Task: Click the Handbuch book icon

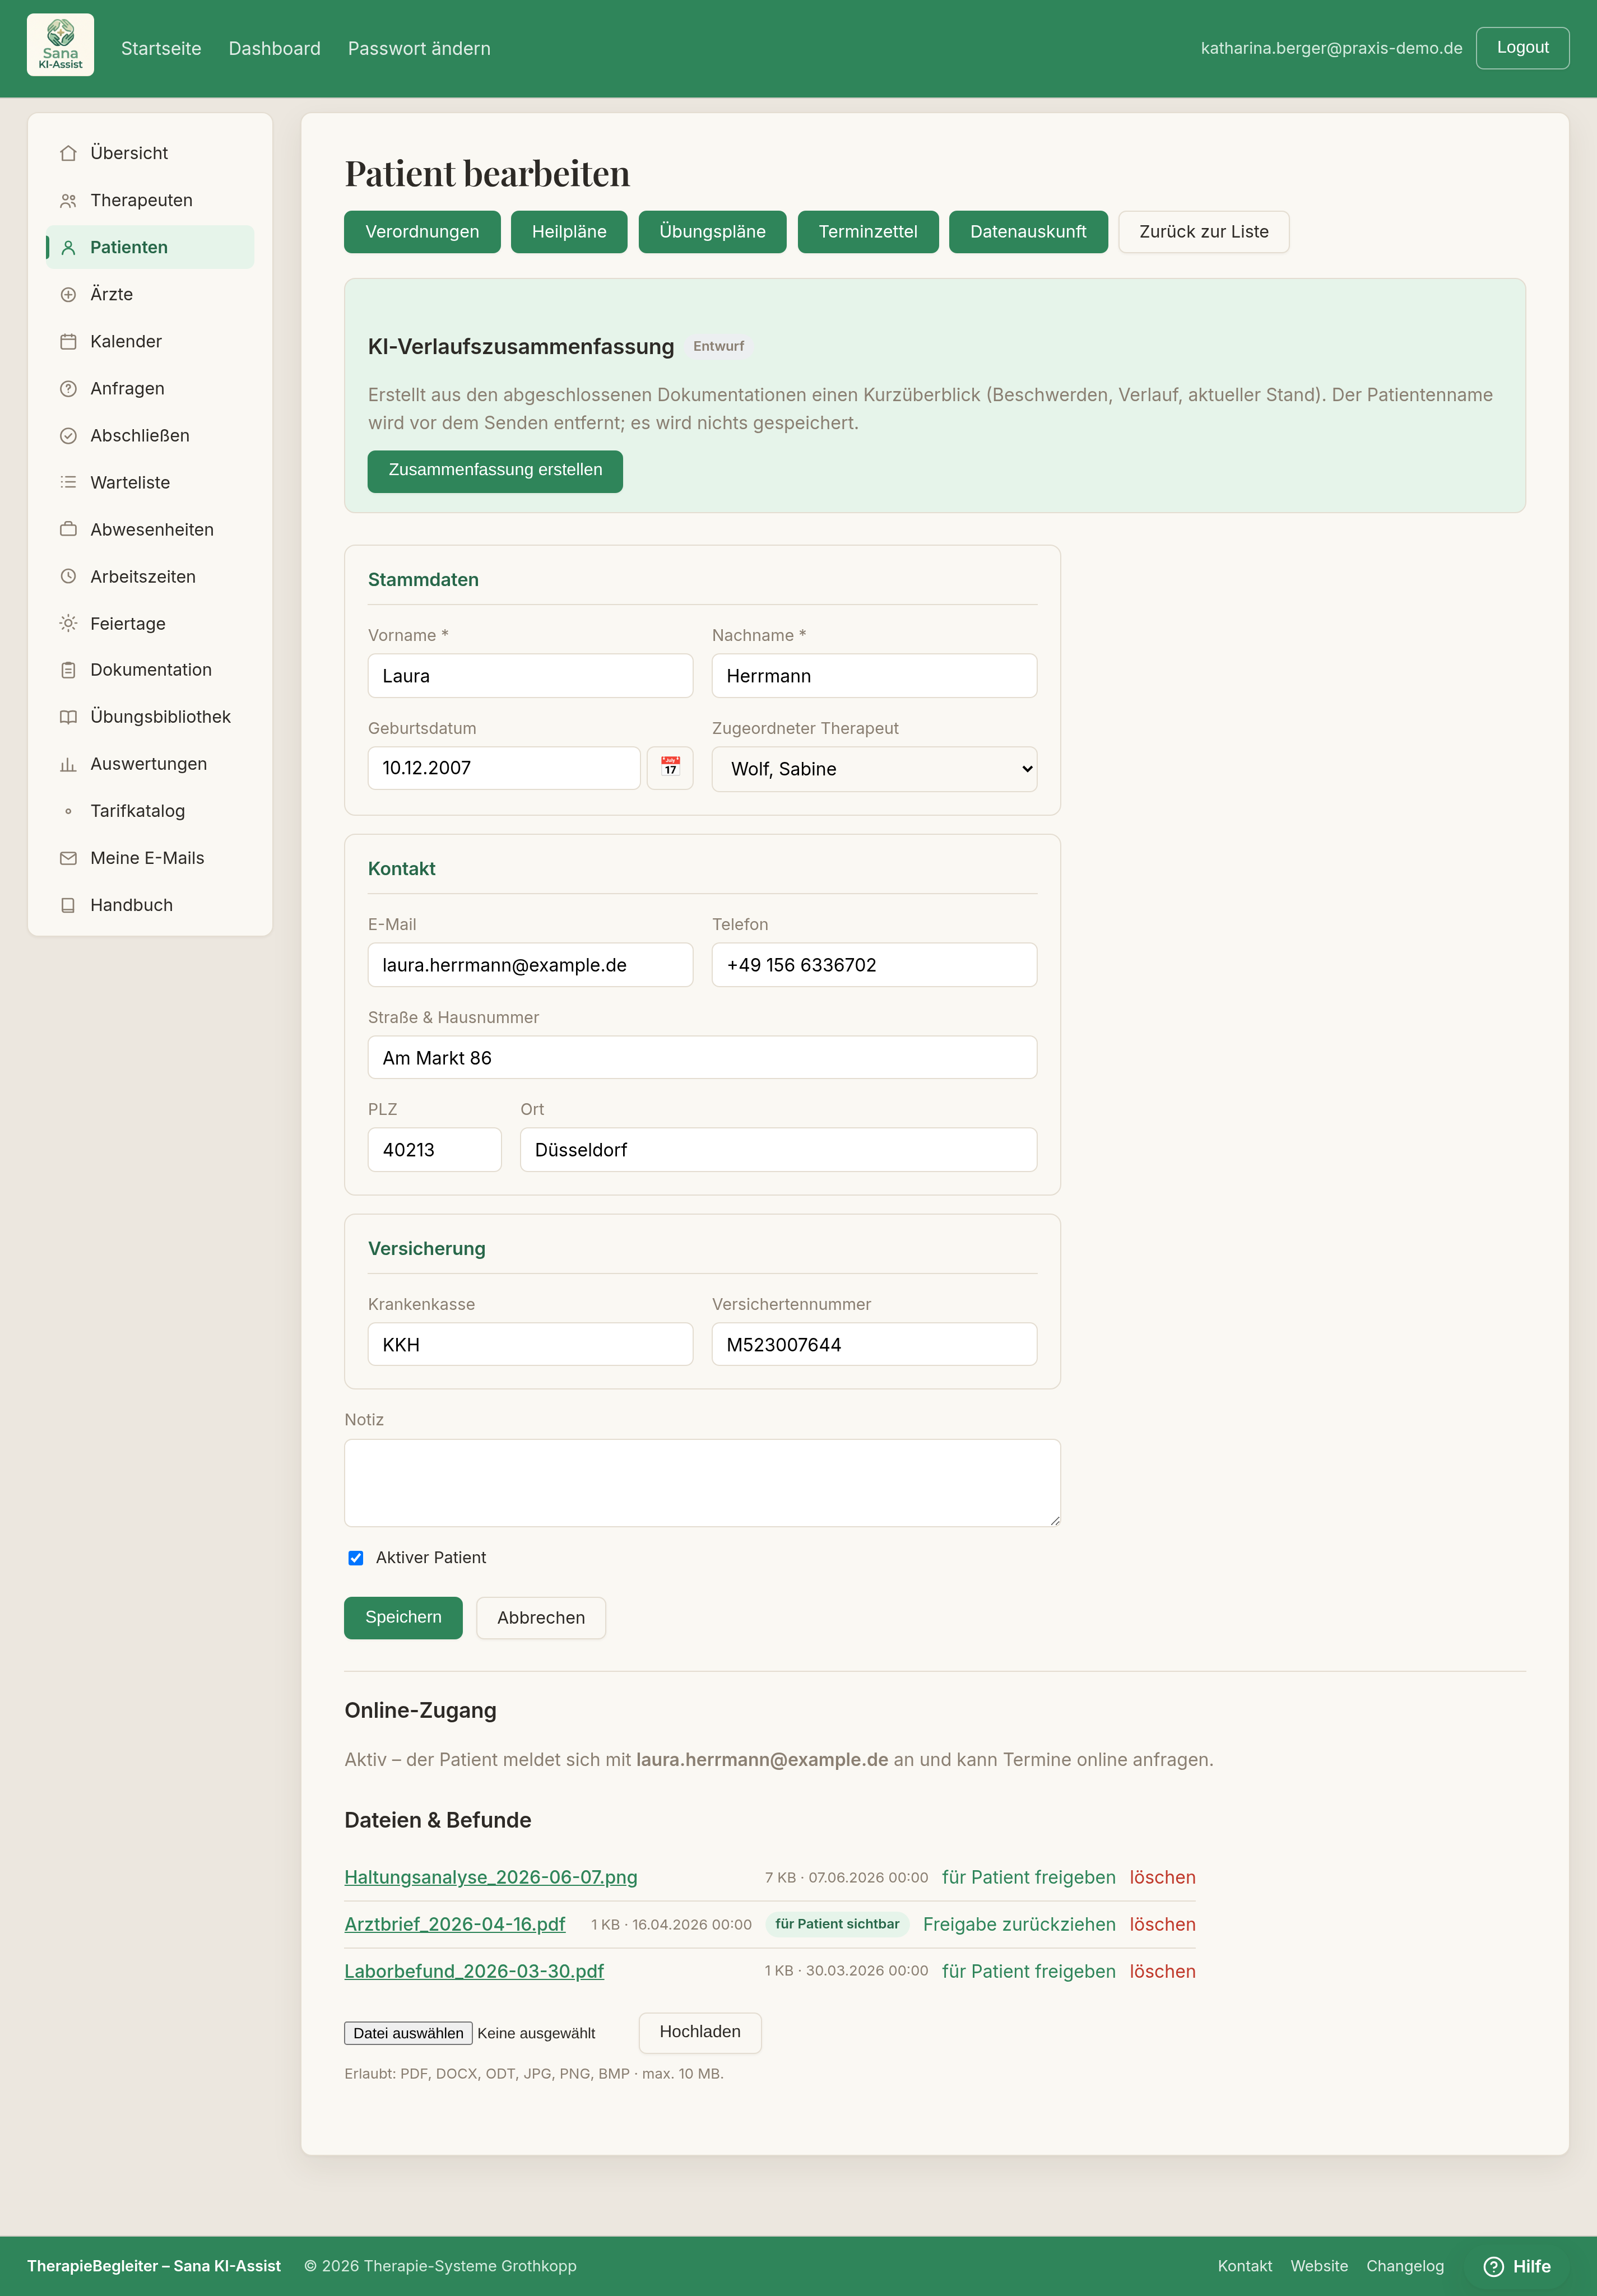Action: [x=68, y=905]
